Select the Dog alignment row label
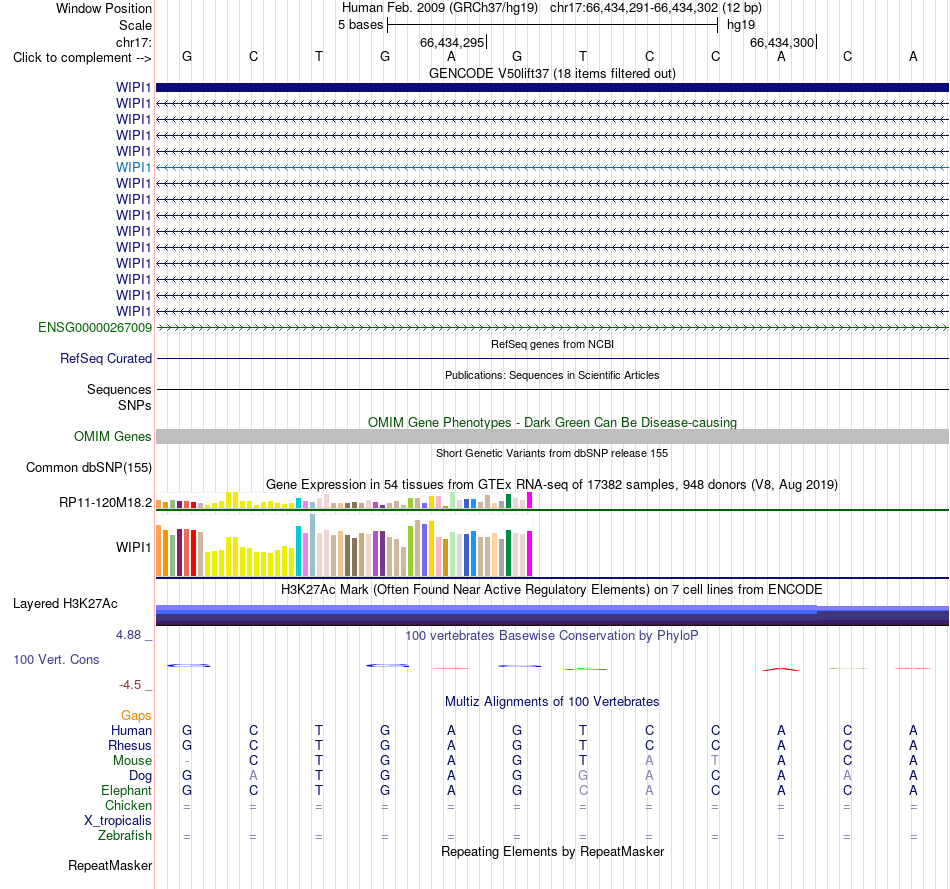Viewport: 950px width, 889px height. click(140, 776)
